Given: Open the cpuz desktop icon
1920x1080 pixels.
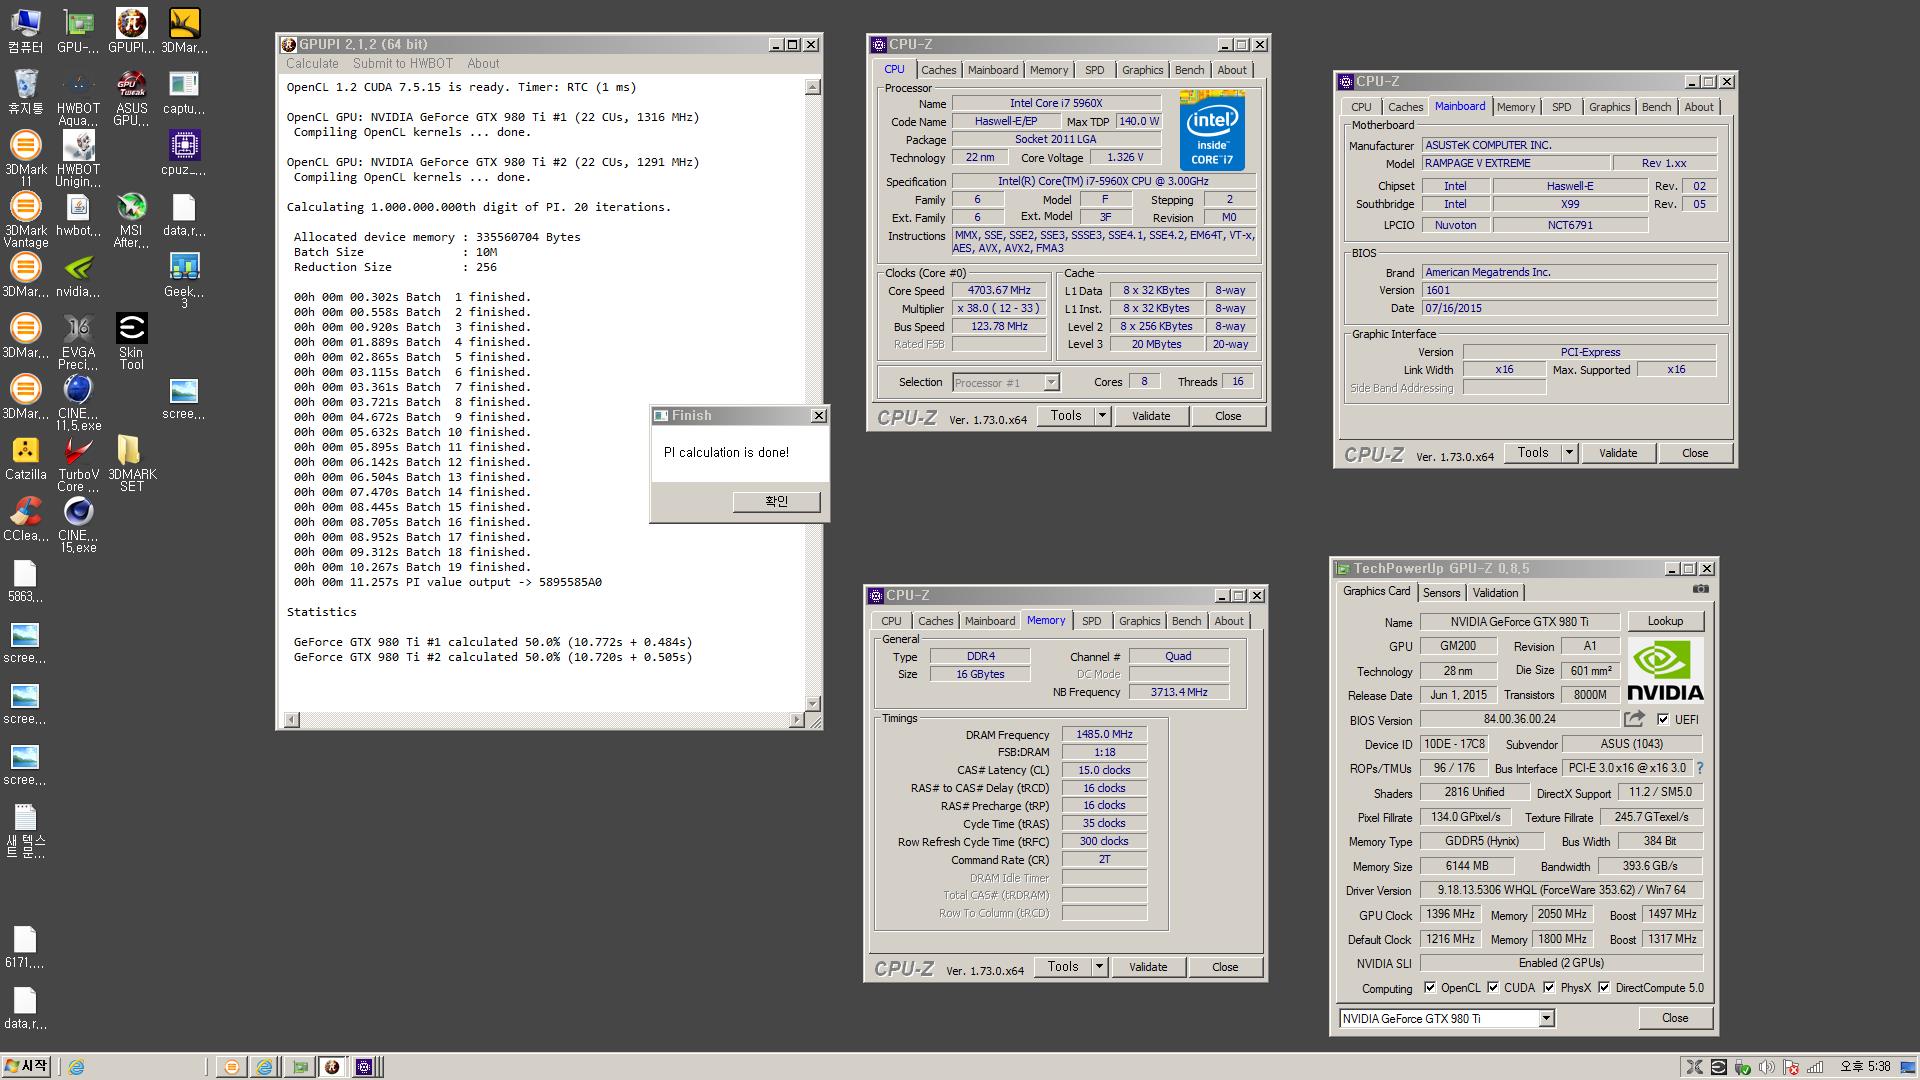Looking at the screenshot, I should pos(184,152).
